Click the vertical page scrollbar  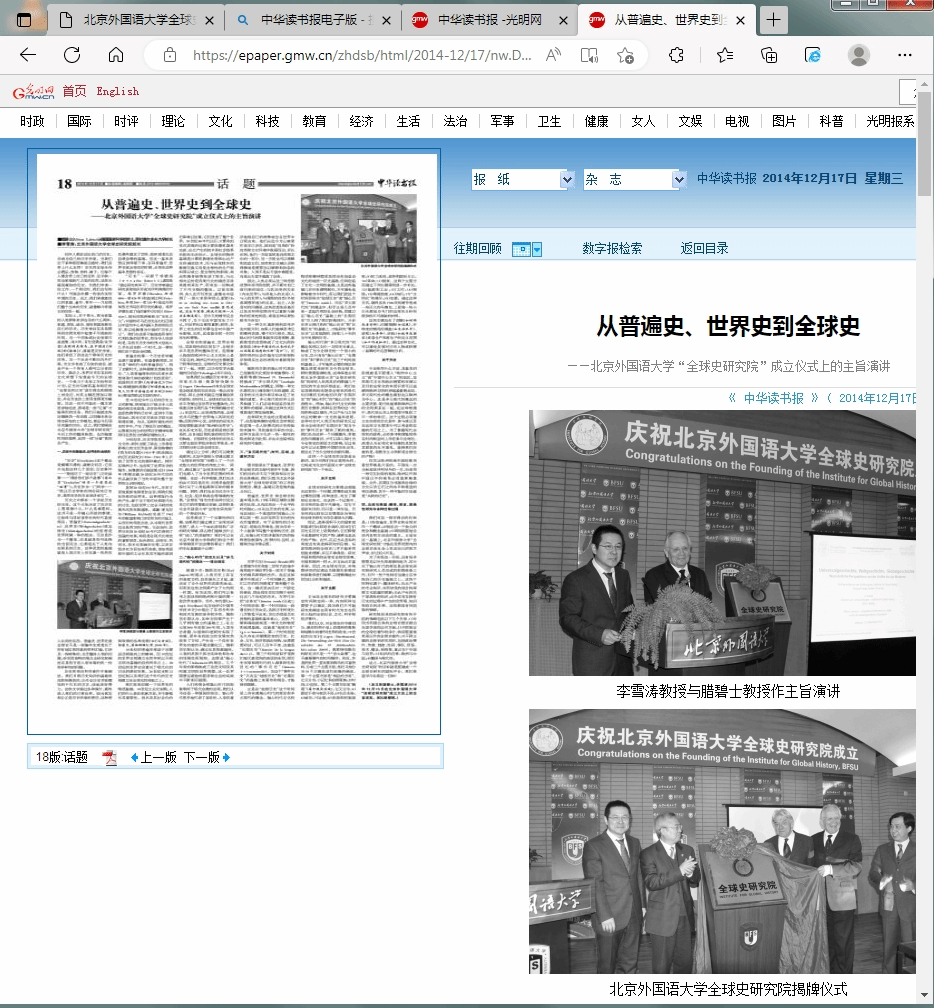925,500
